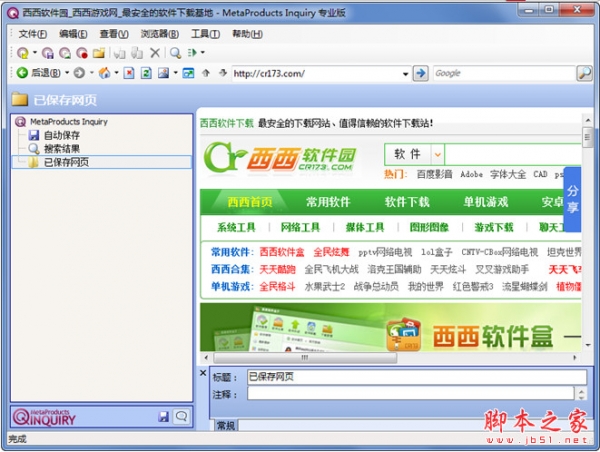The height and width of the screenshot is (452, 600).
Task: Click the vertical scrollbar thumb of webpage
Action: (587, 137)
